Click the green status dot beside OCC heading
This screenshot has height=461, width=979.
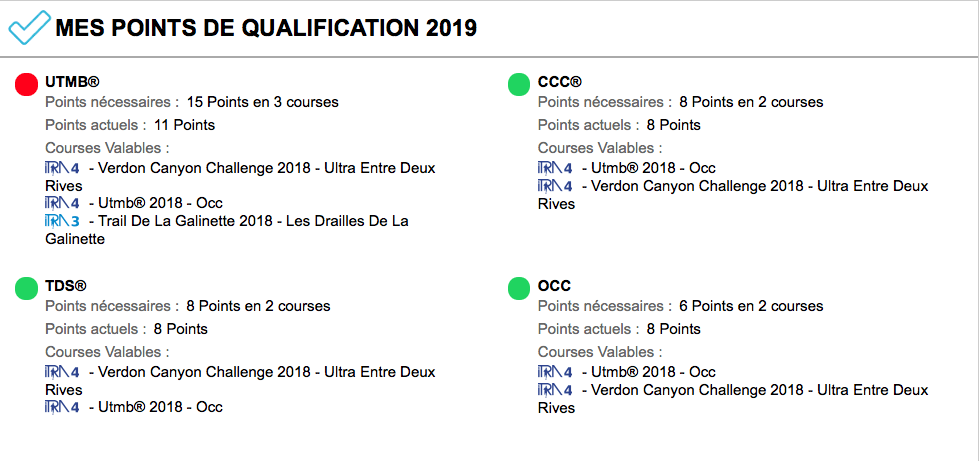(519, 288)
